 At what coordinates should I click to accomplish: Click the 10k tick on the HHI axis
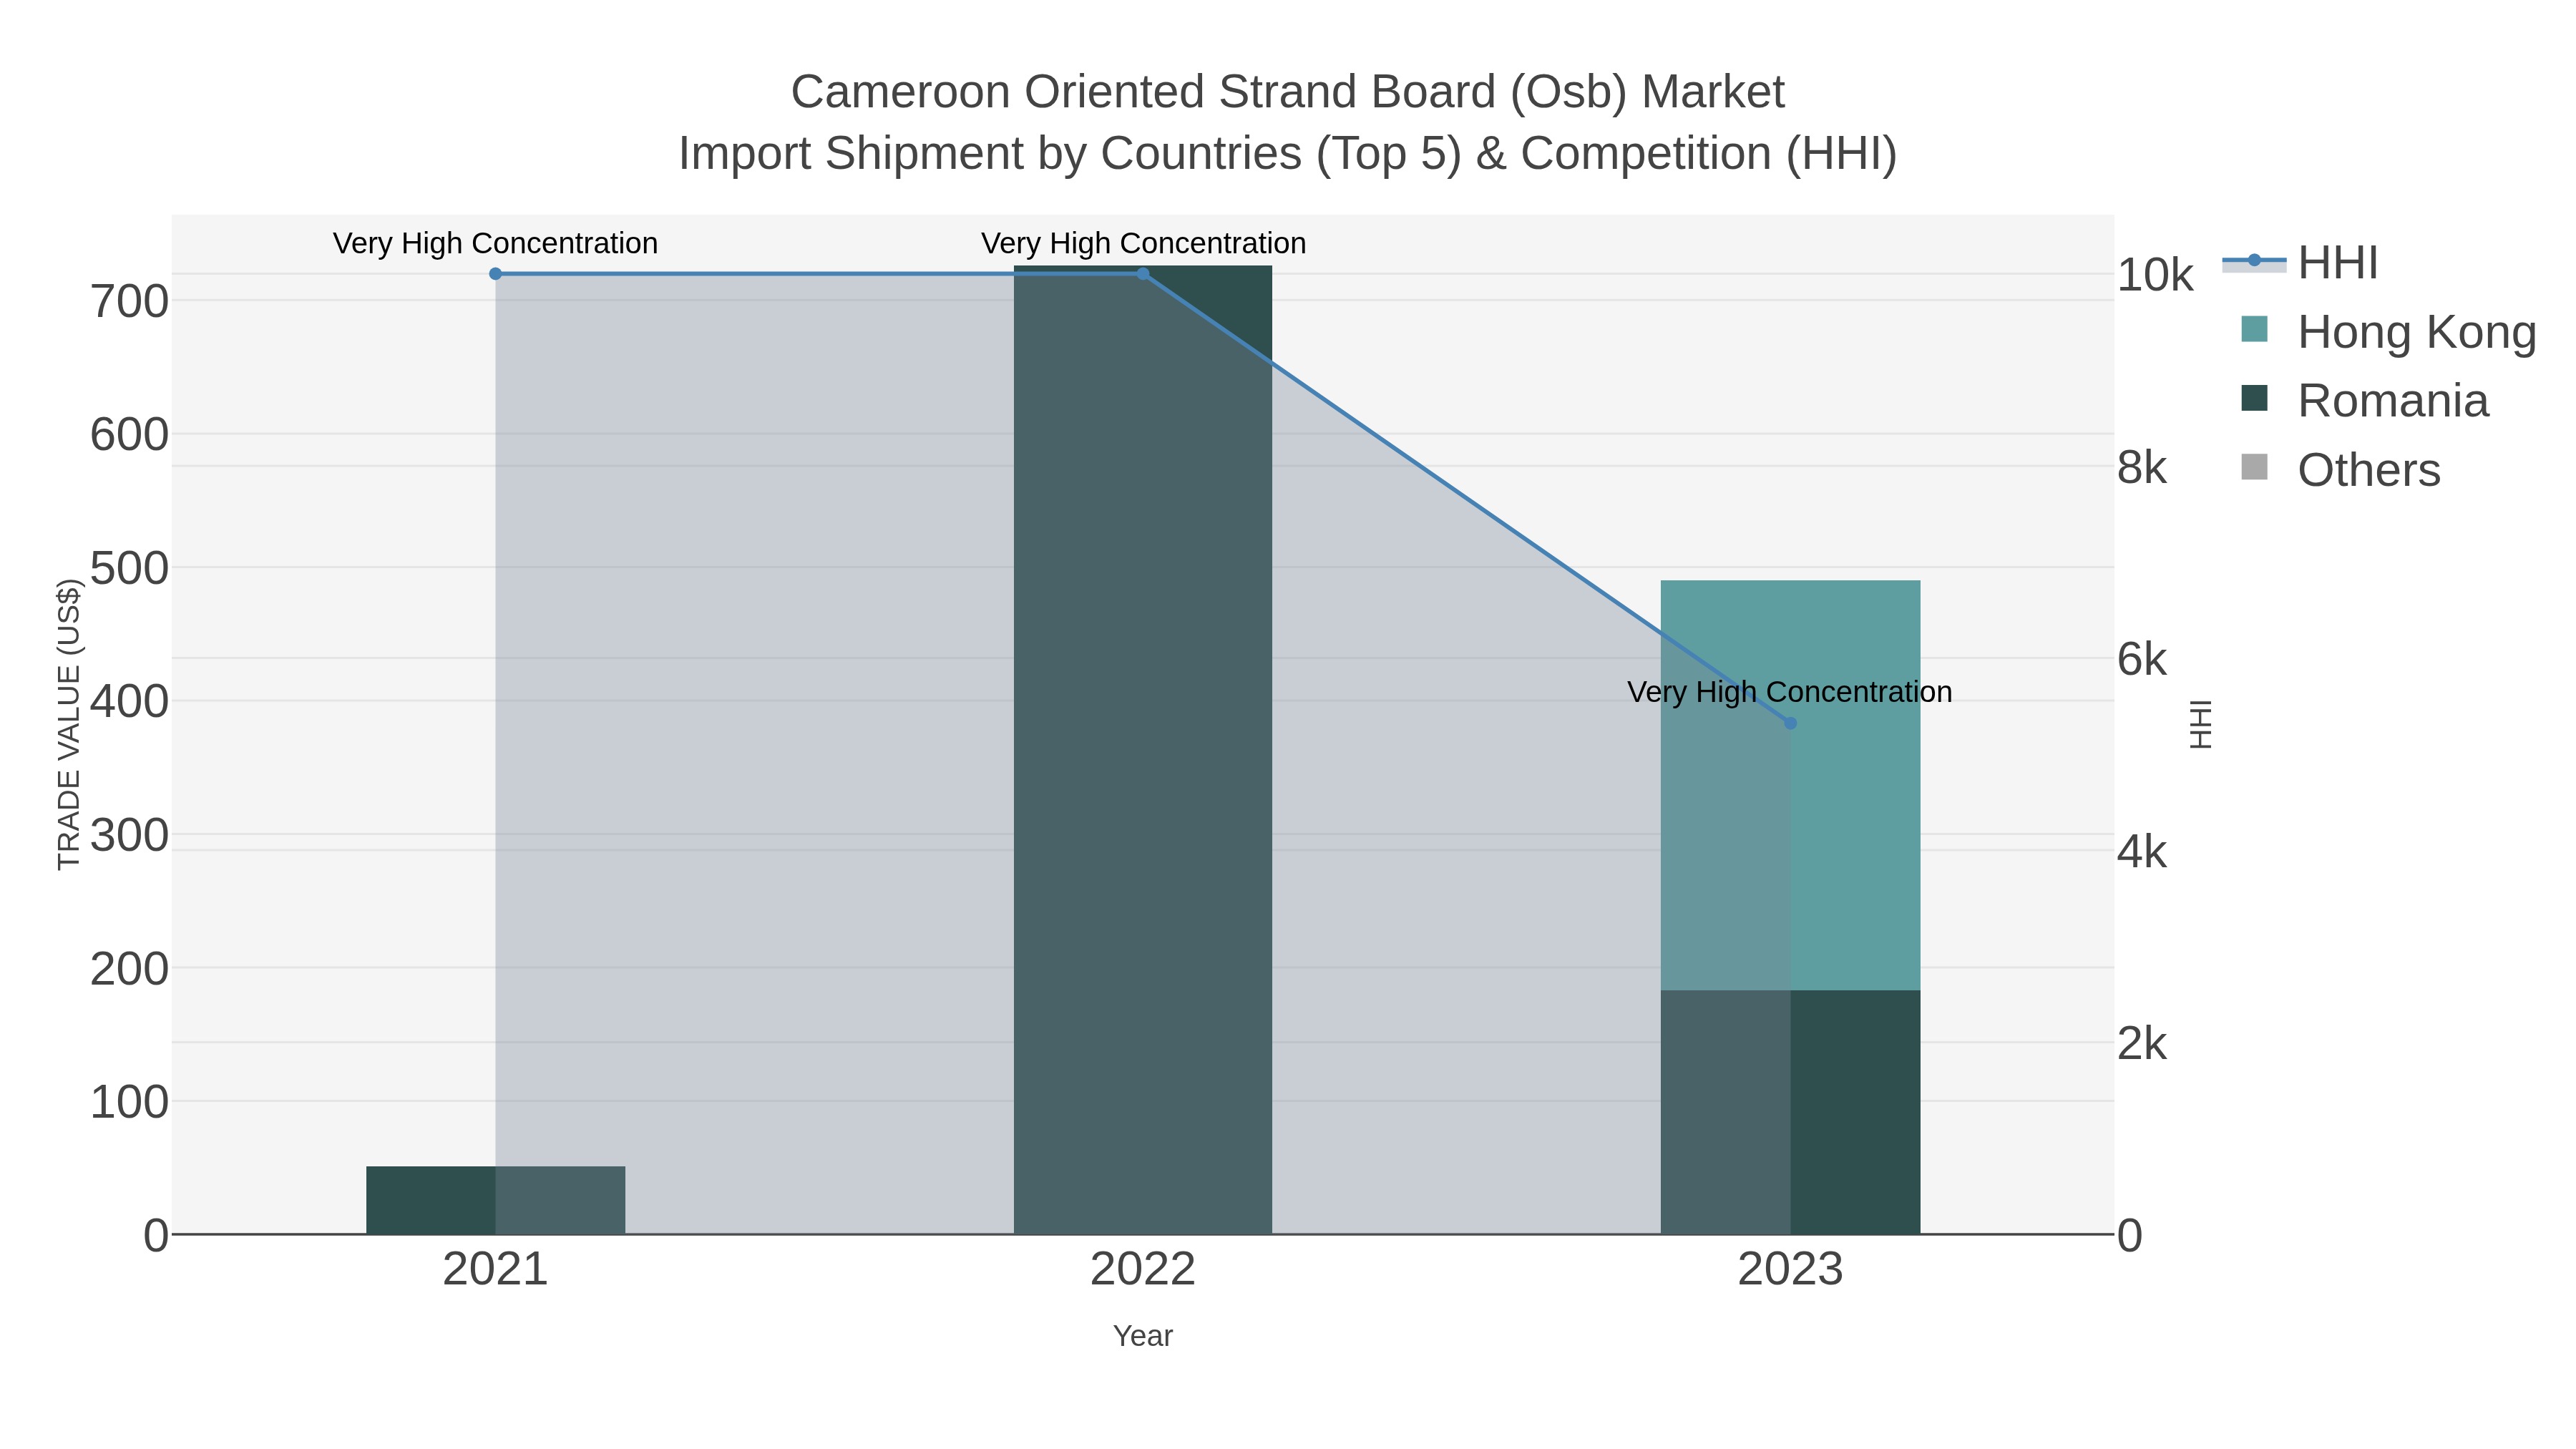coord(2155,275)
